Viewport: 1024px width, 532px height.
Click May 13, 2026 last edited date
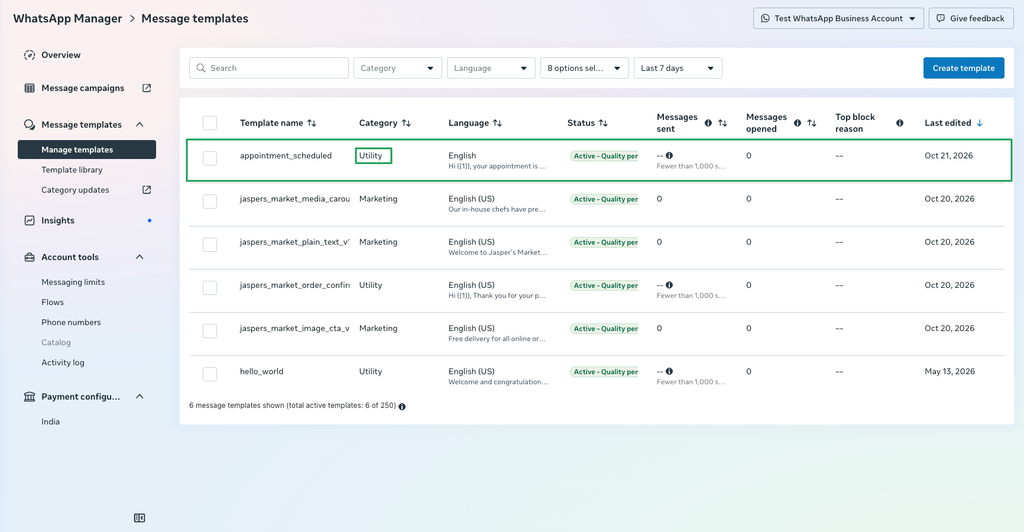[x=950, y=371]
